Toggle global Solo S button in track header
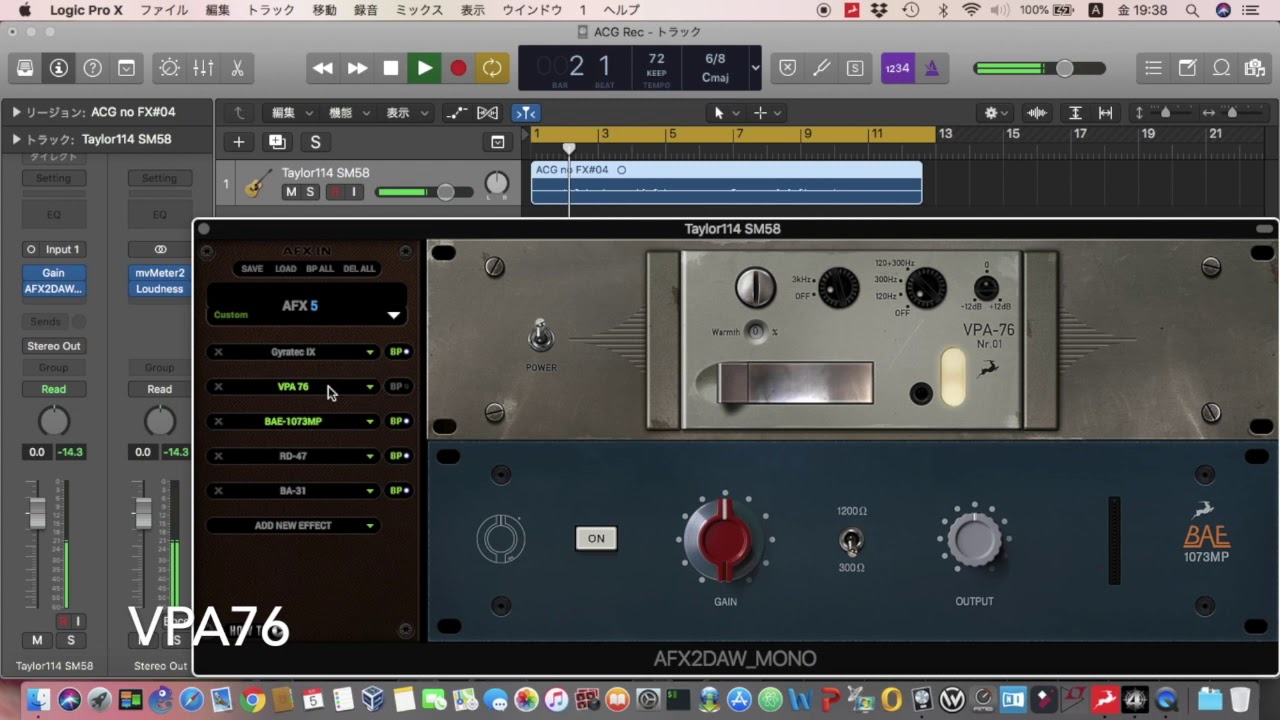Viewport: 1280px width, 720px height. pos(315,142)
